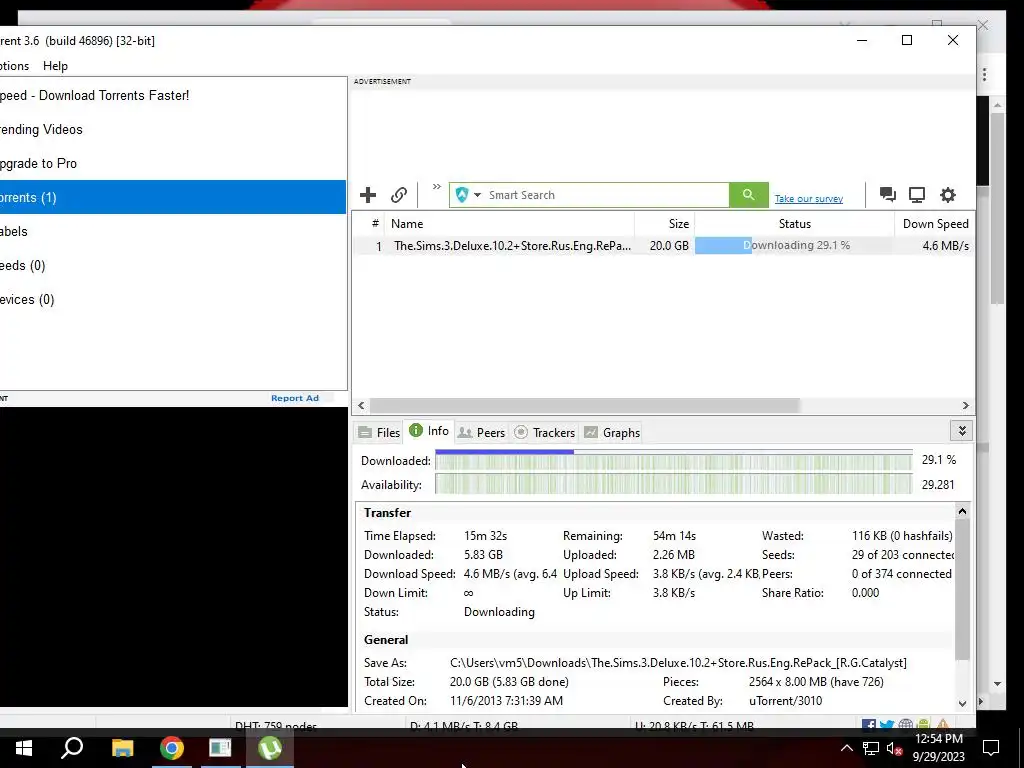
Task: Open Preferences with the gear icon
Action: coord(948,195)
